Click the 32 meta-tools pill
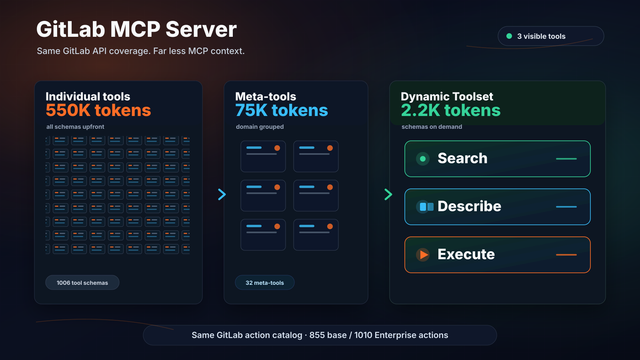The width and height of the screenshot is (640, 360). 264,282
